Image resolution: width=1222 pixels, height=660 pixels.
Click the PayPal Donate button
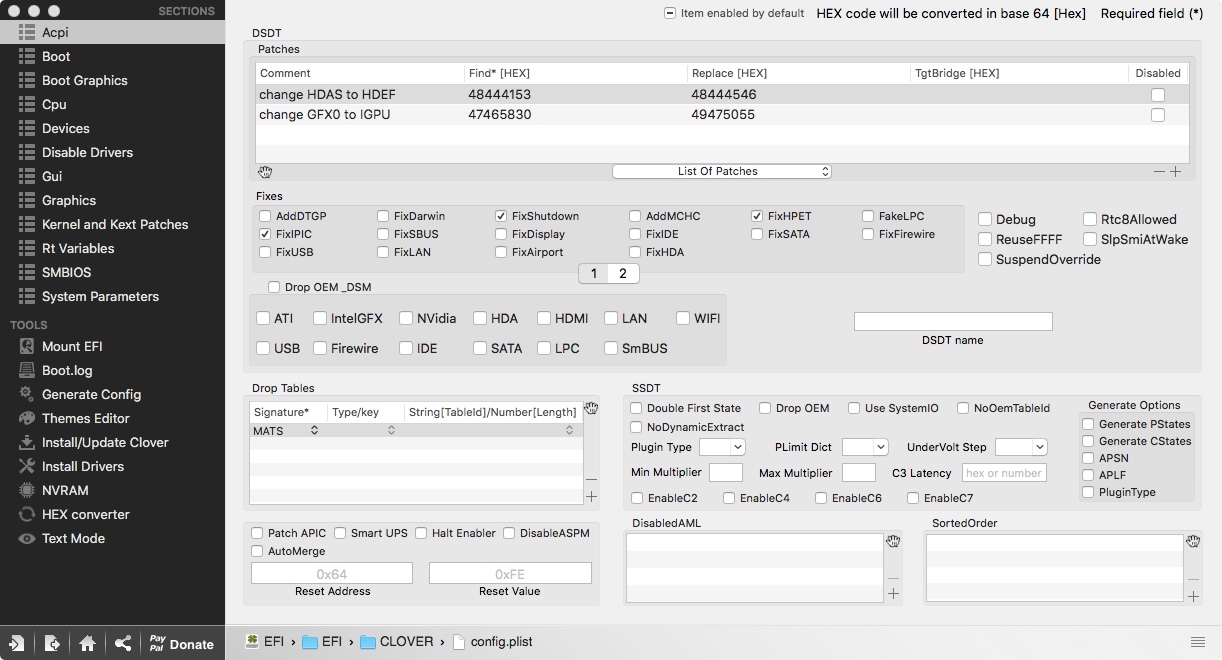(181, 643)
